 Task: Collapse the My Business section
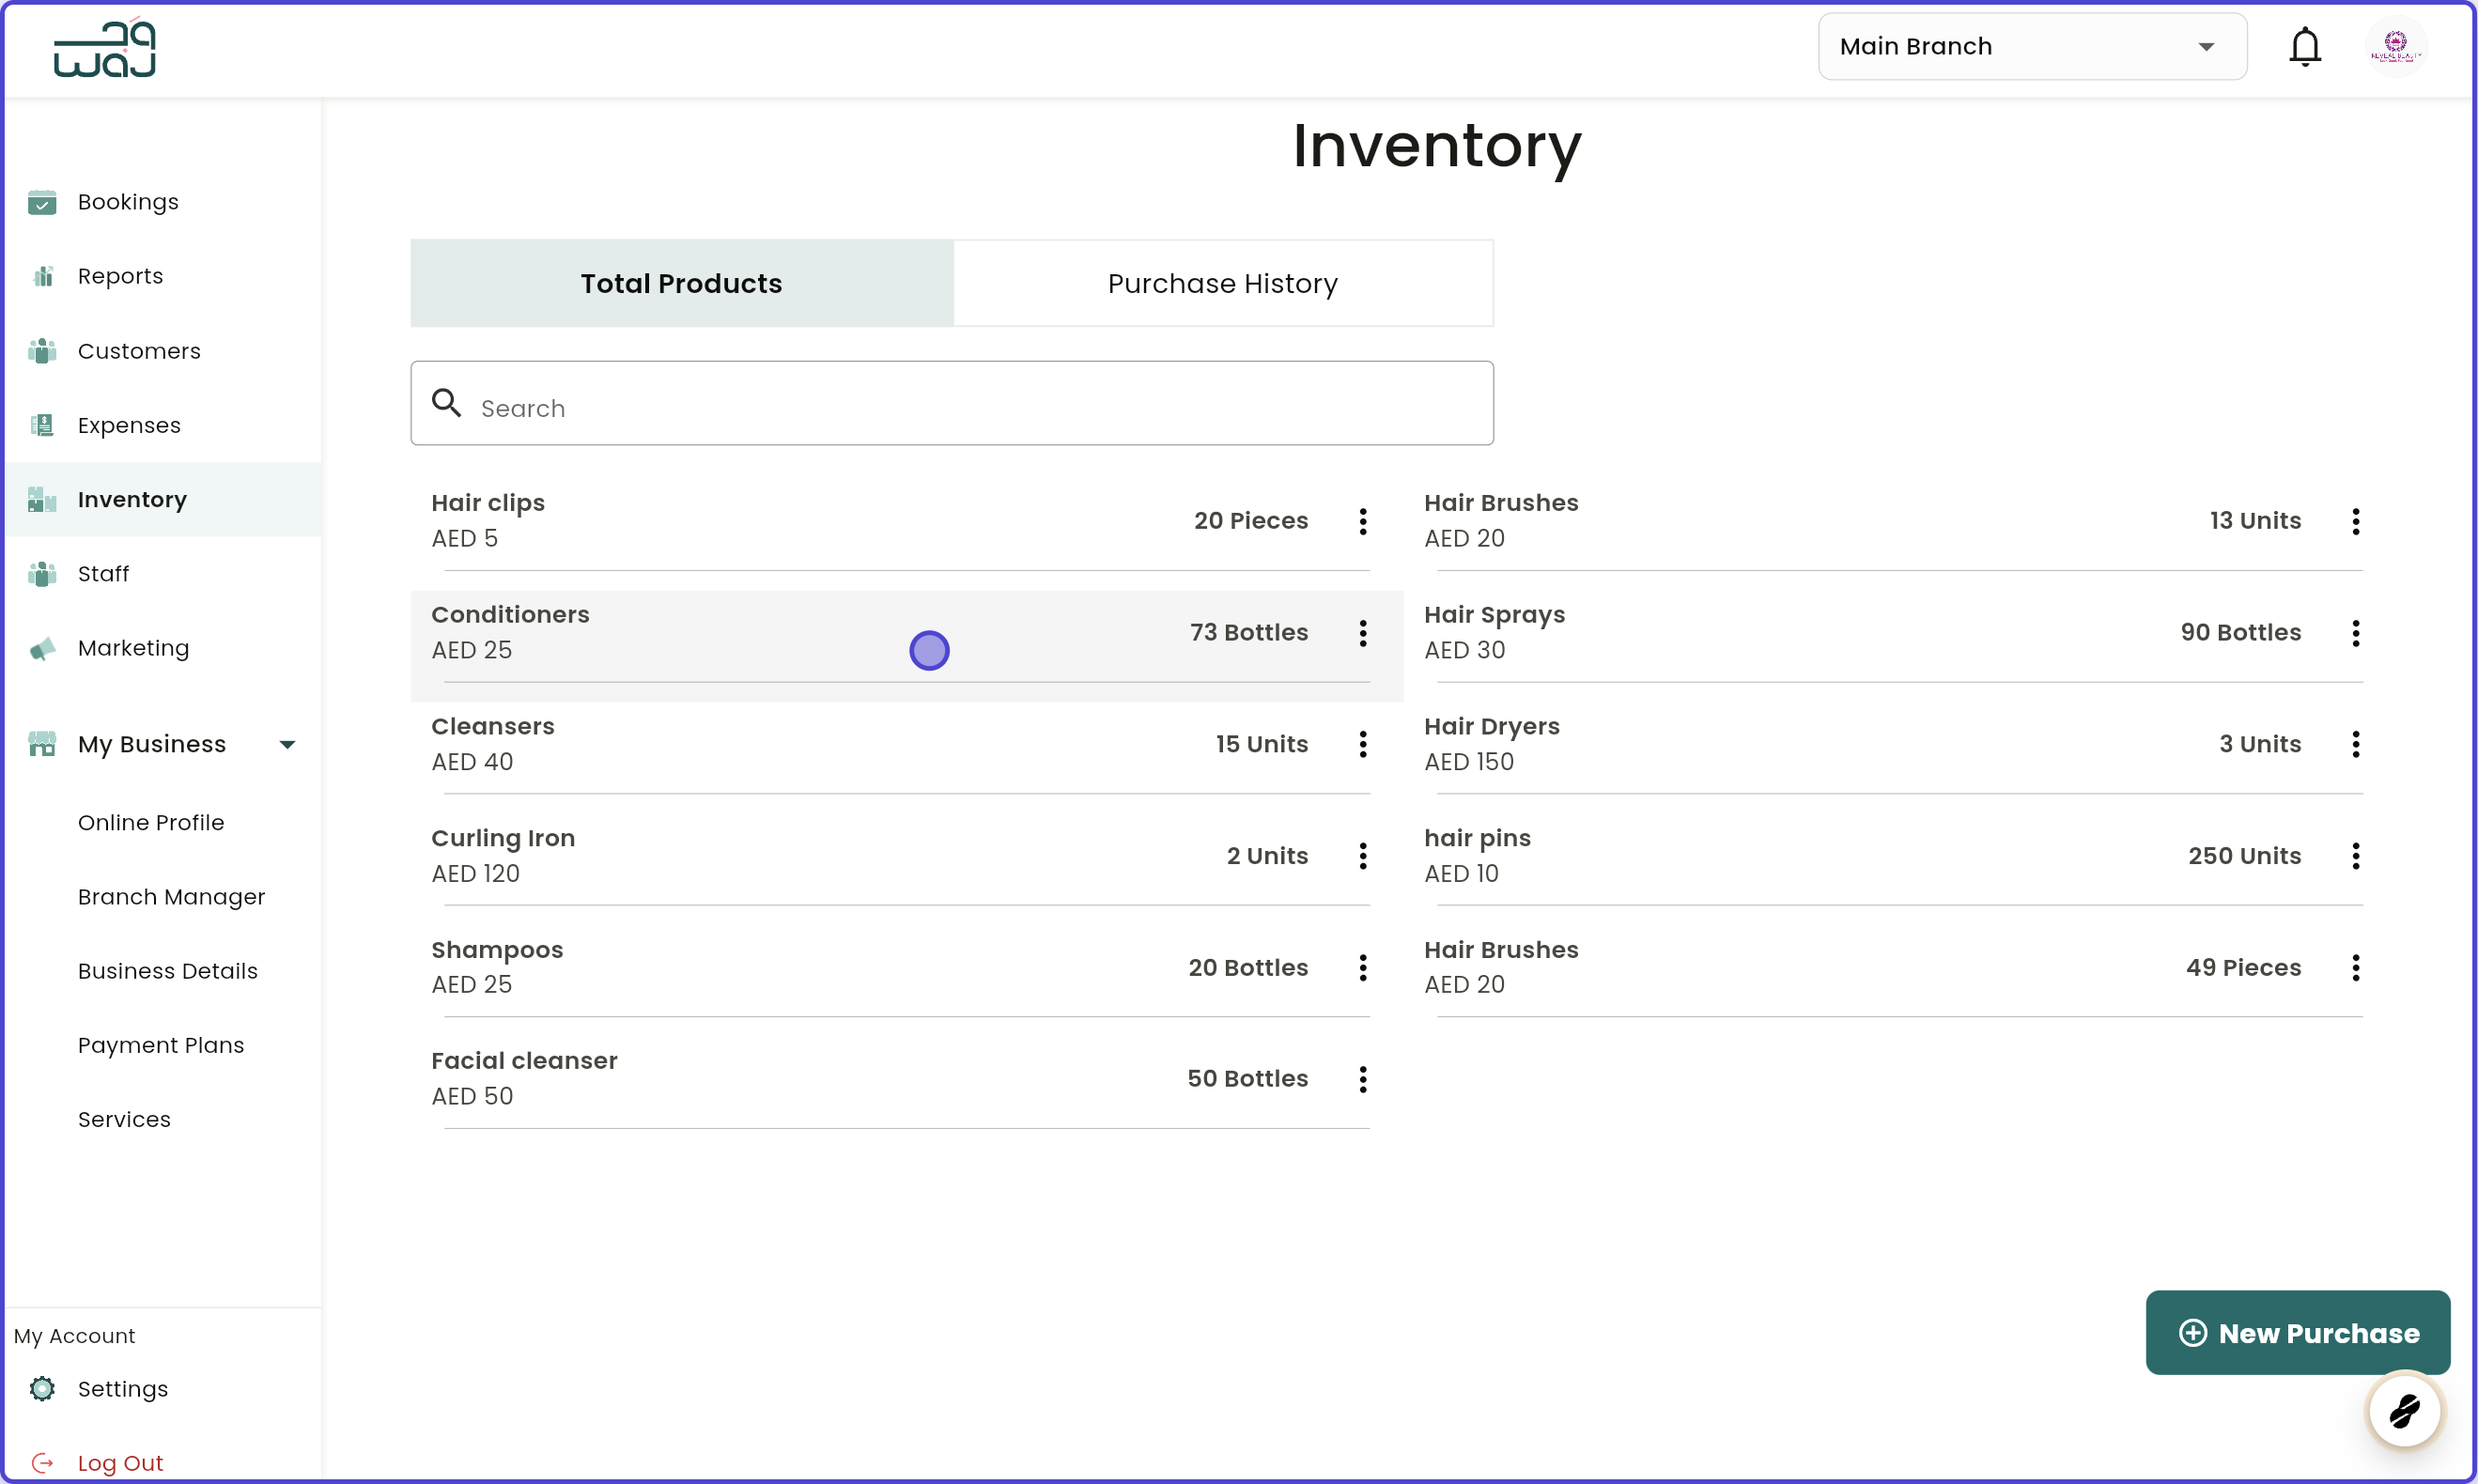coord(287,744)
